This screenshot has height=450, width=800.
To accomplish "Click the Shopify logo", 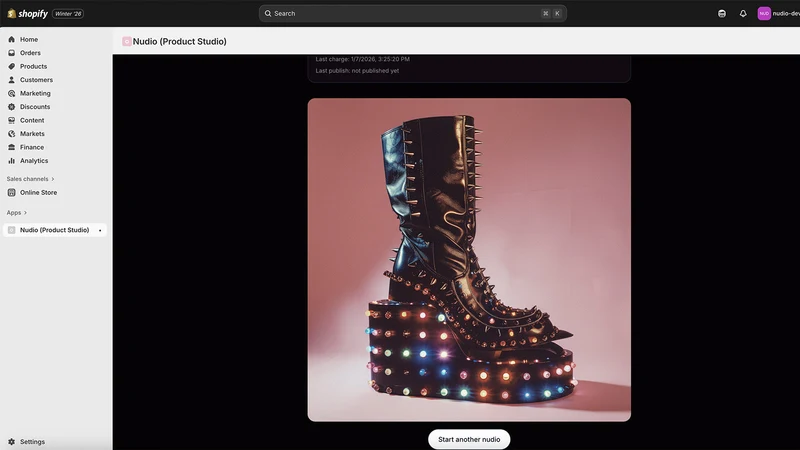I will click(x=28, y=14).
